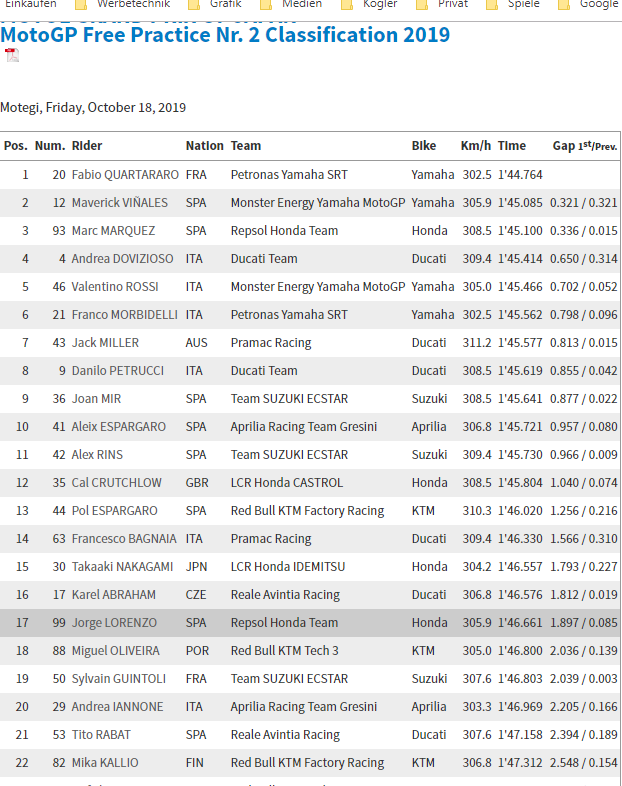Open the Medien bookmark folder
This screenshot has width=622, height=786.
[291, 4]
